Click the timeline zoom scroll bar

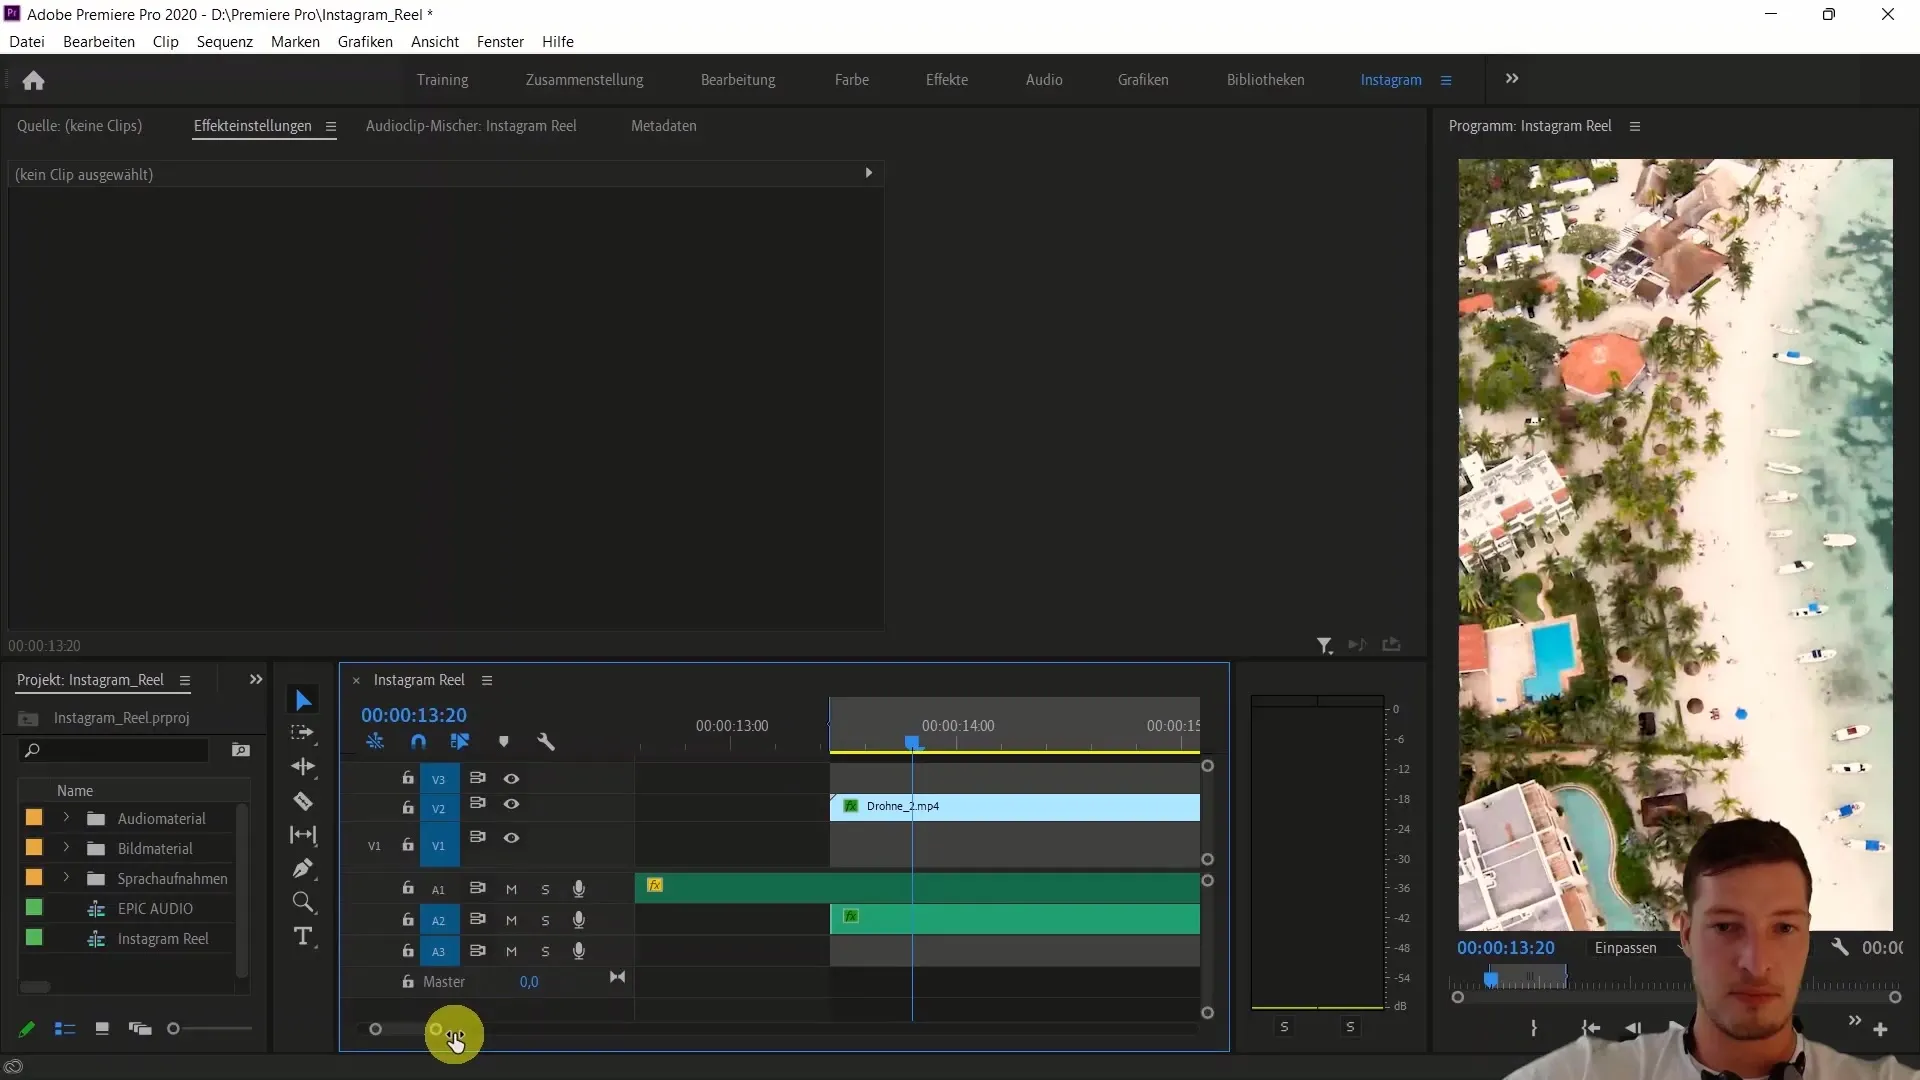click(x=405, y=1029)
